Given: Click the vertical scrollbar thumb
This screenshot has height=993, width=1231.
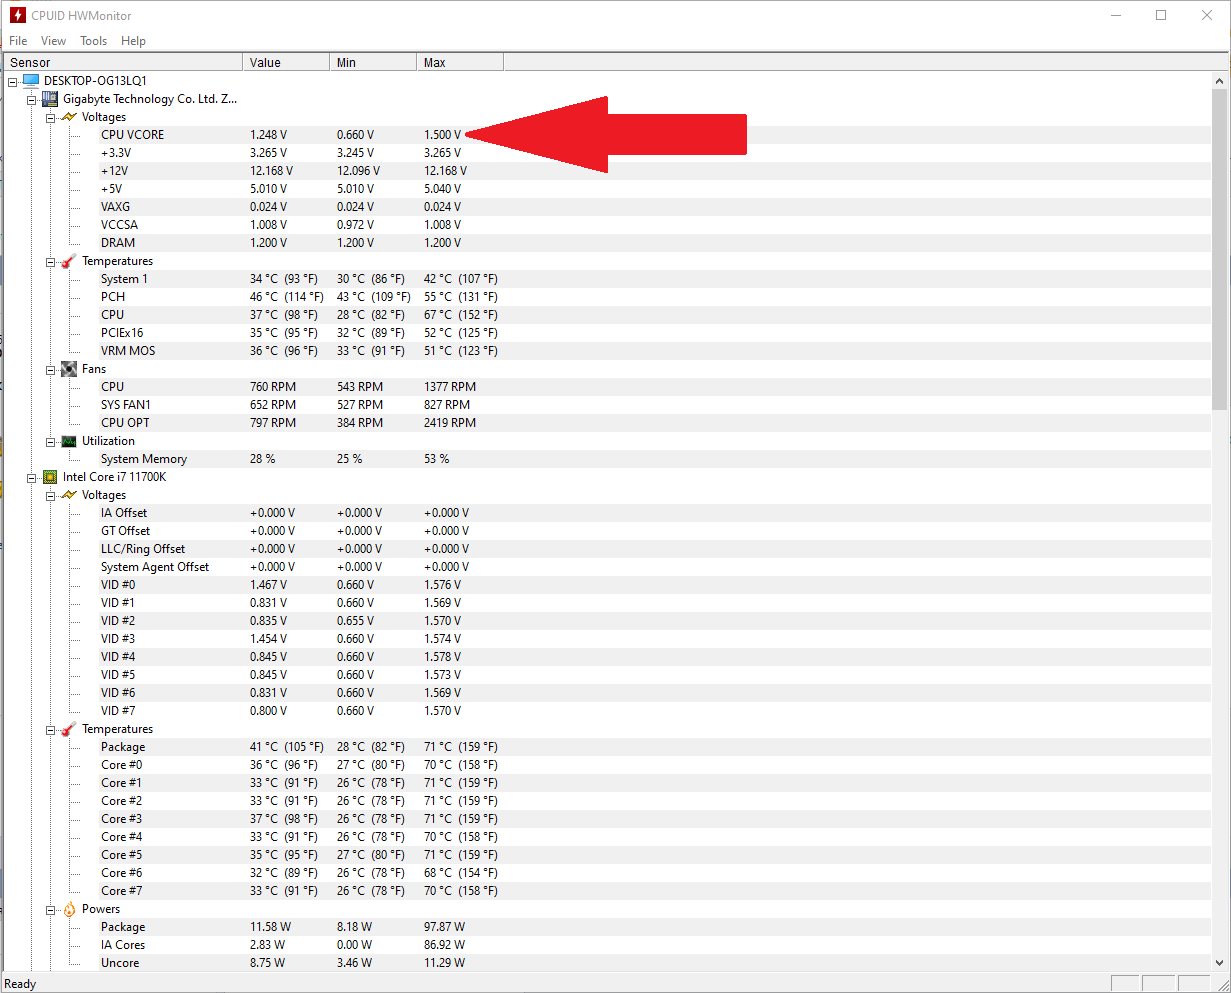Looking at the screenshot, I should pos(1220,249).
